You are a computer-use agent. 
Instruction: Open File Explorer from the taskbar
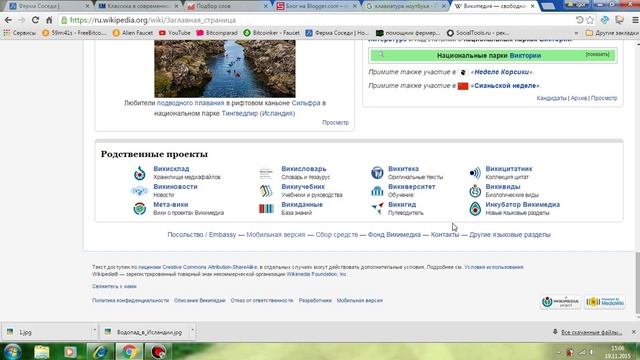(x=42, y=352)
